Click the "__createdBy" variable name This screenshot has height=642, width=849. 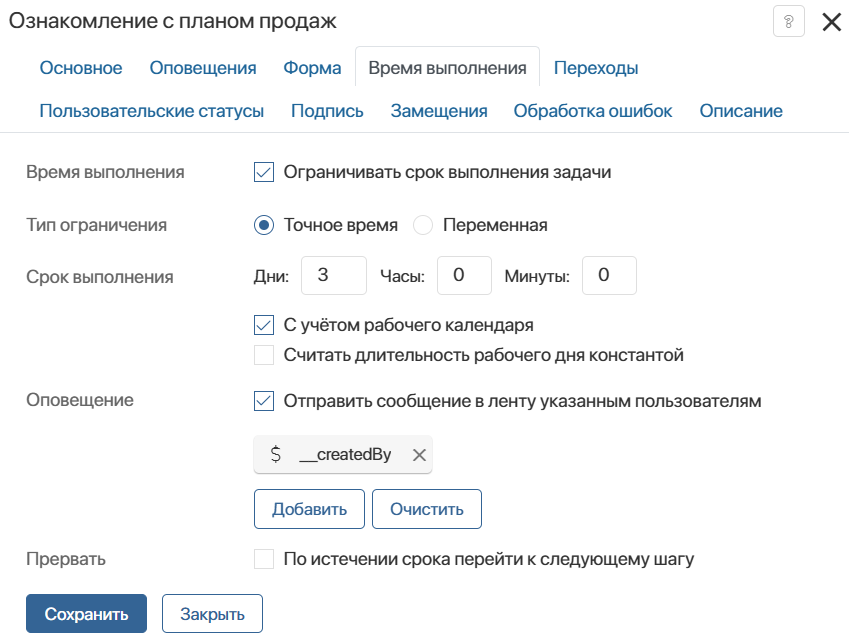345,455
